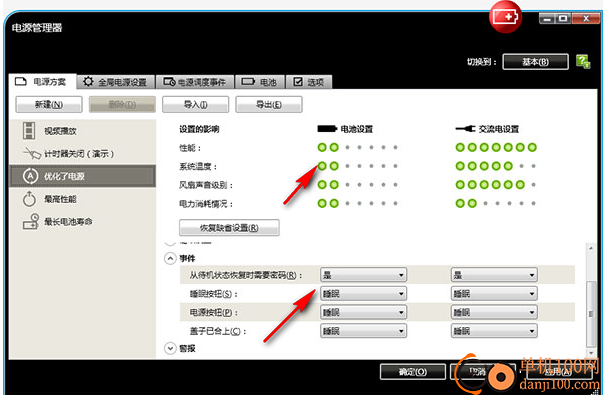Screen dimensions: 603x395
Task: Click the 导入(I) button
Action: pos(195,104)
